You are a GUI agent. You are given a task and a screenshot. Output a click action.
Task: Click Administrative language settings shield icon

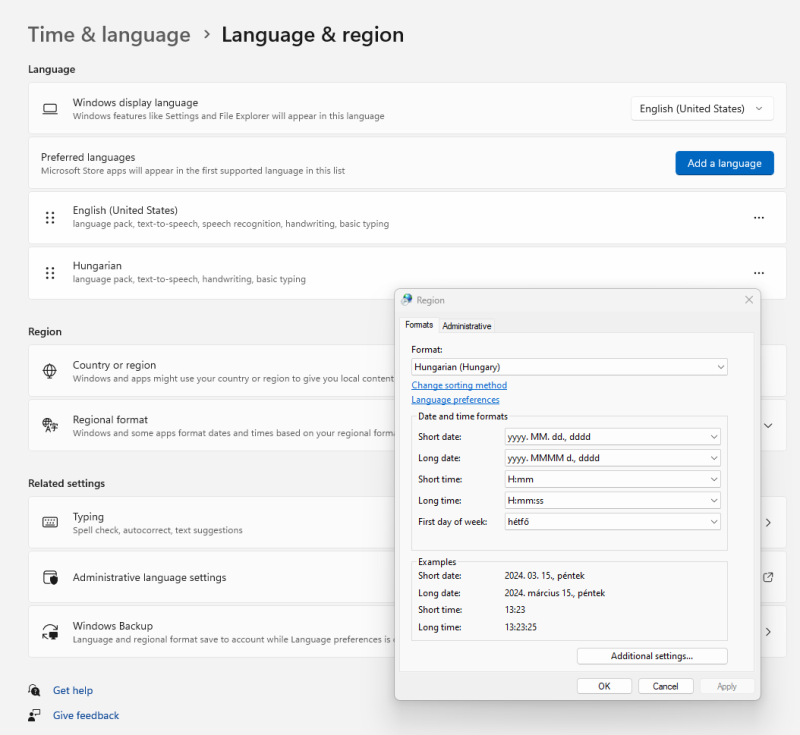pyautogui.click(x=50, y=577)
